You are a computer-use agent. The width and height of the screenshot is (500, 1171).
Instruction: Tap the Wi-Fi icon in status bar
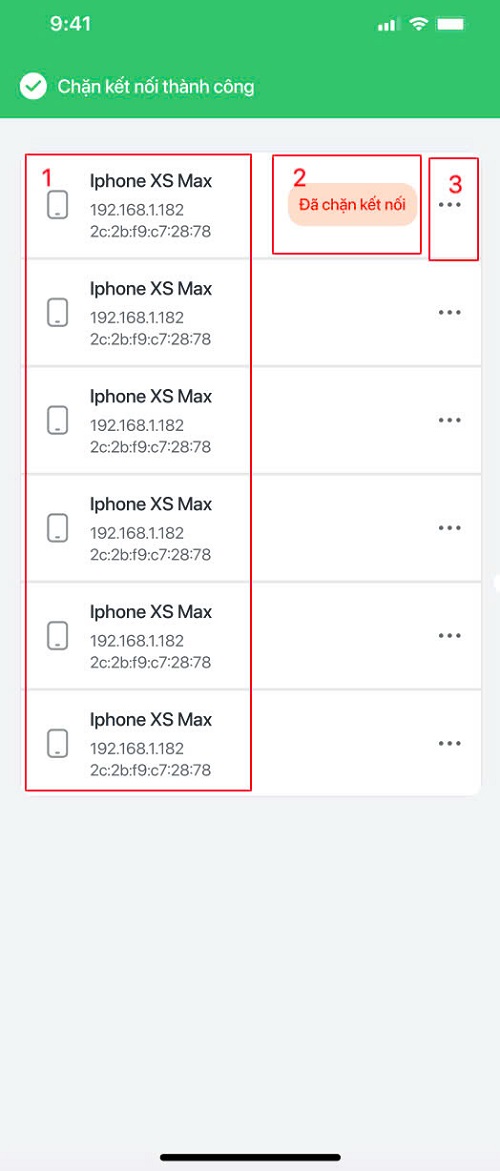419,25
